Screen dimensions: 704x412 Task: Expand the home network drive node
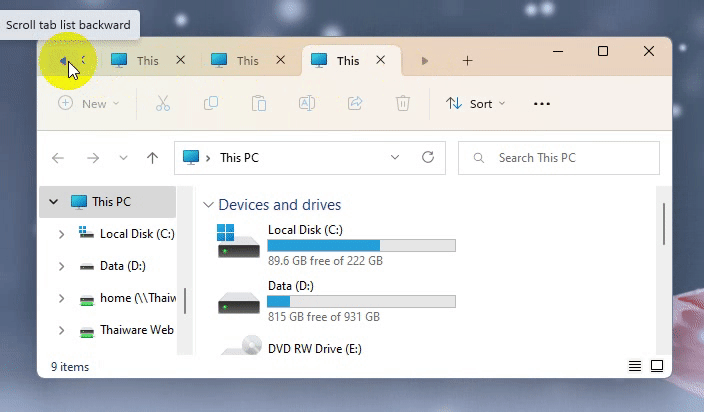coord(62,298)
